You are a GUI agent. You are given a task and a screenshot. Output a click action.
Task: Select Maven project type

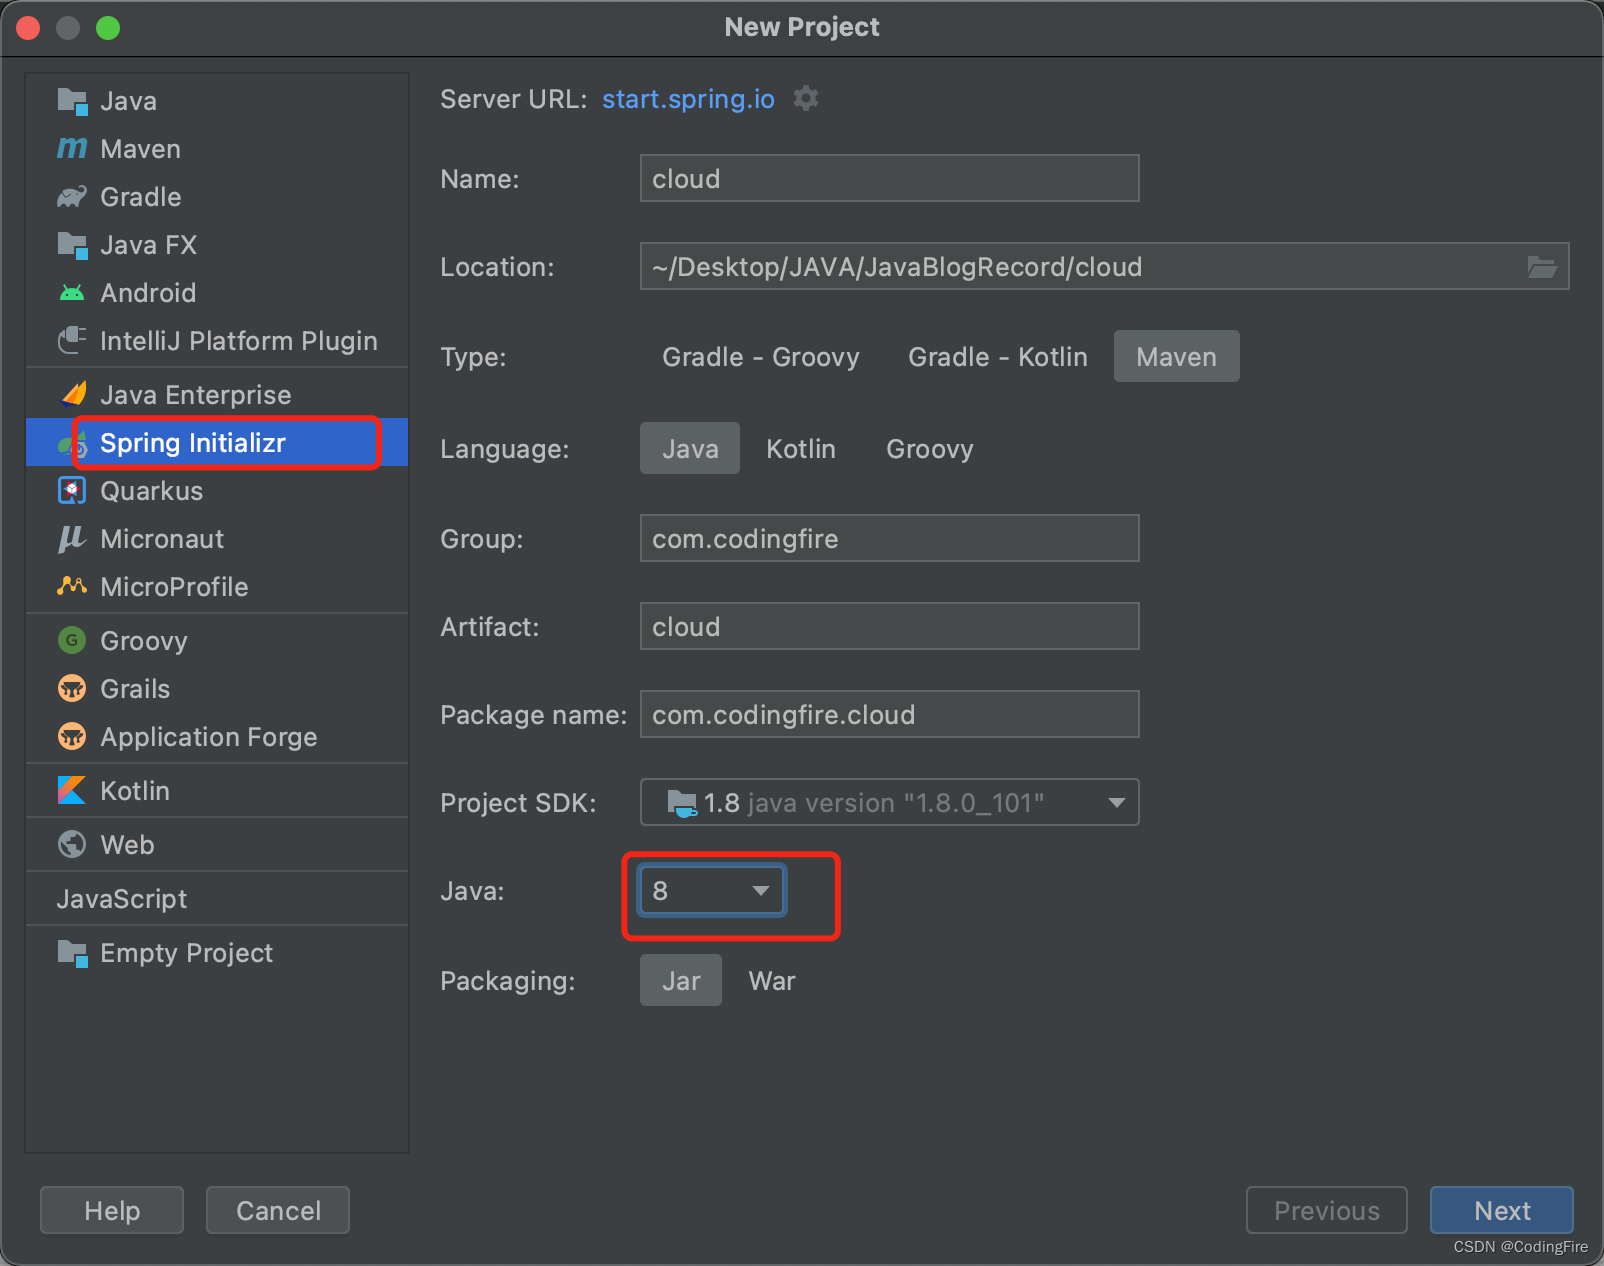(x=1177, y=357)
